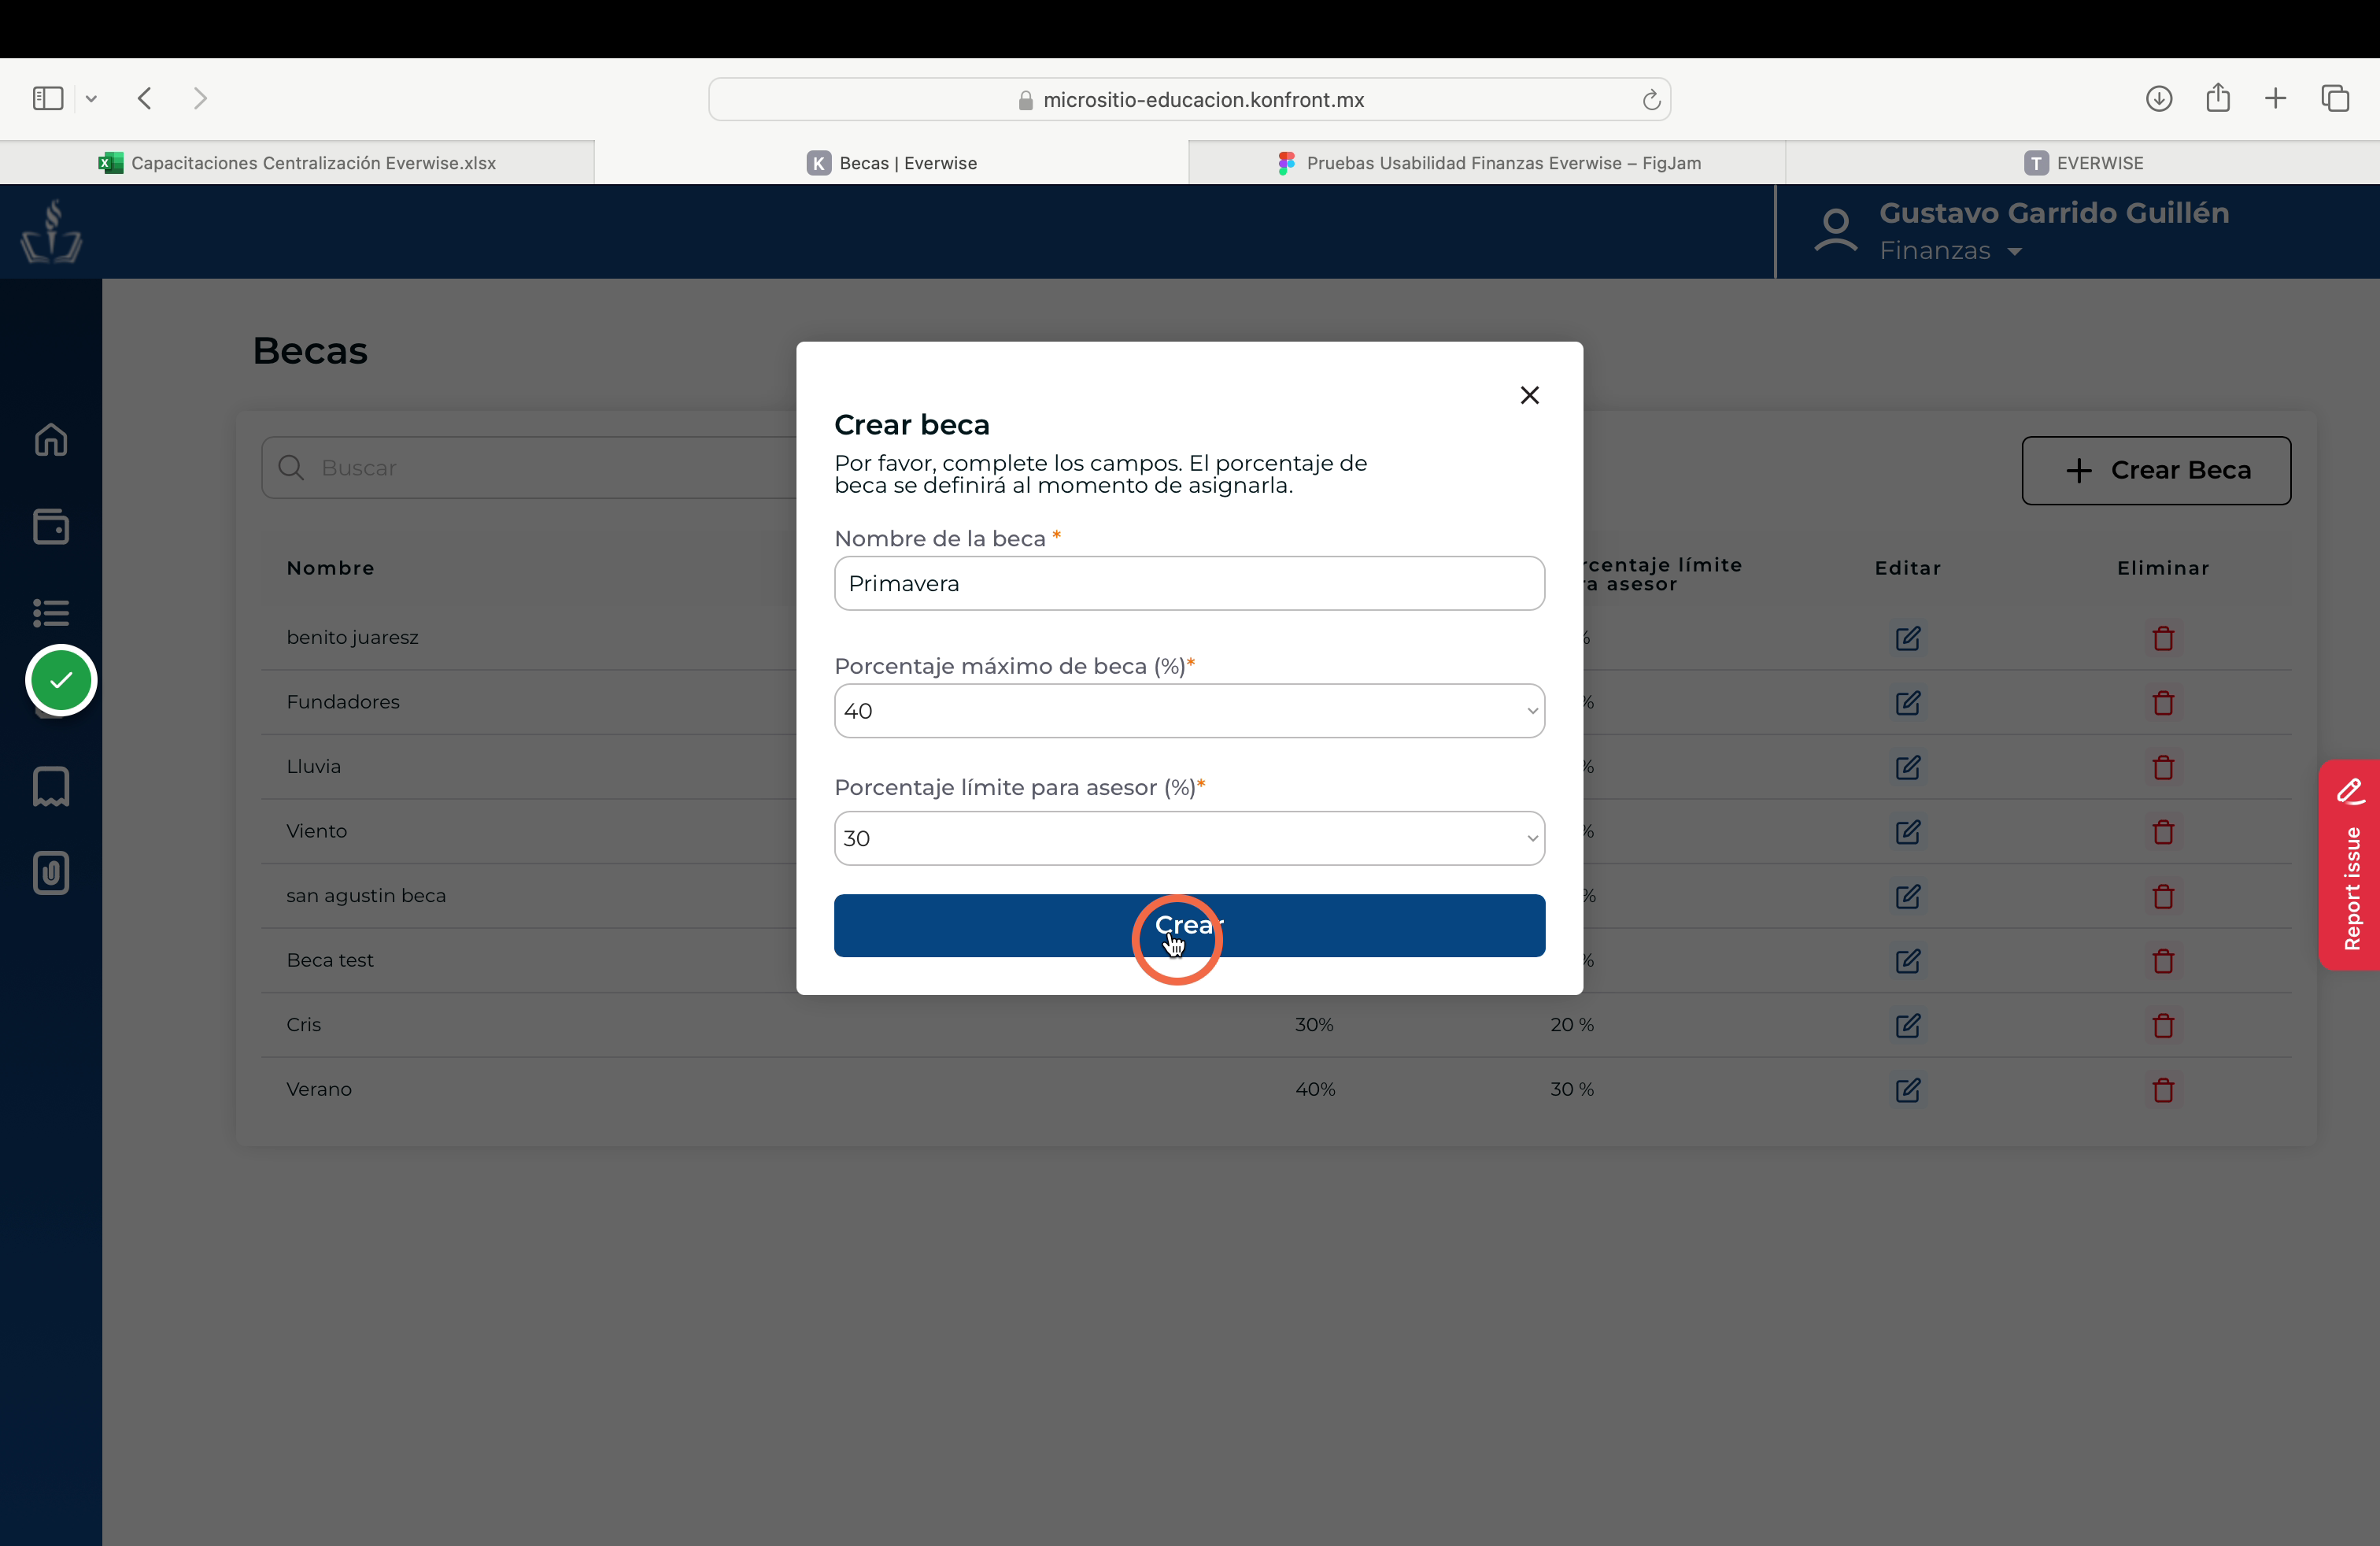Open the paperclip attachment sidebar icon

51,873
